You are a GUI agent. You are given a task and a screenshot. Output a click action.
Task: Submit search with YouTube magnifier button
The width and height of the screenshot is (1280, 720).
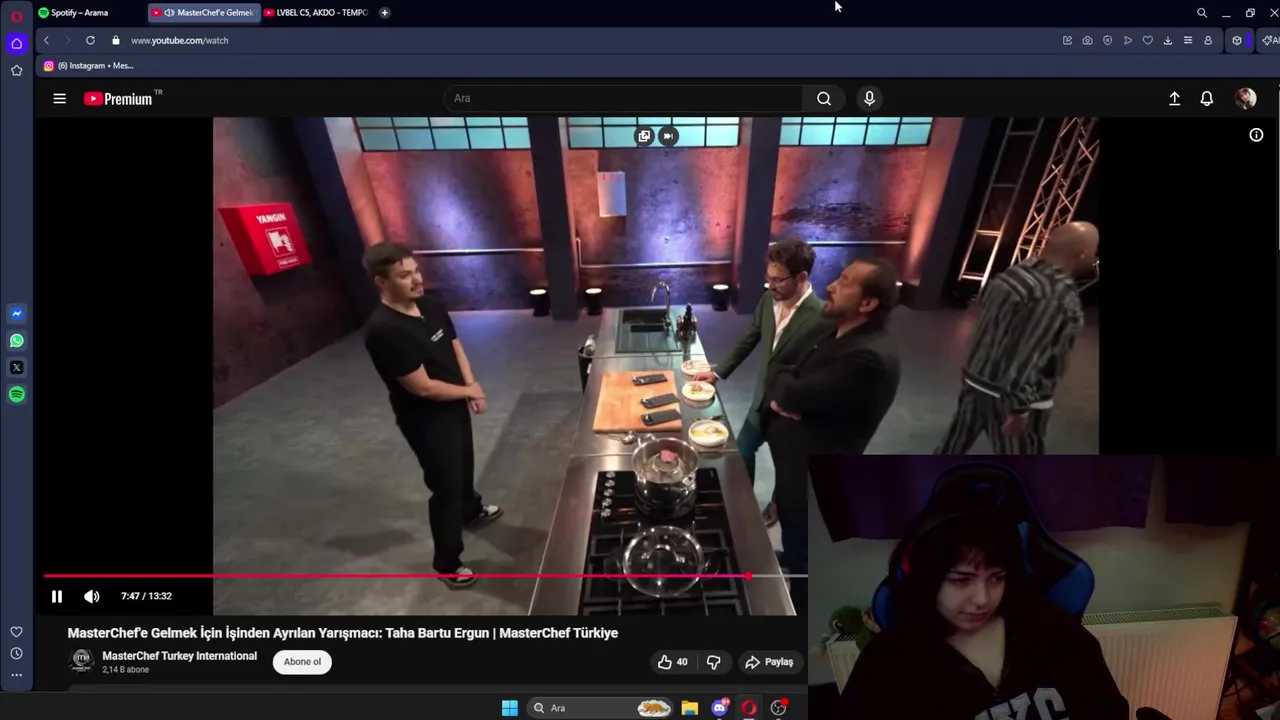click(x=824, y=98)
